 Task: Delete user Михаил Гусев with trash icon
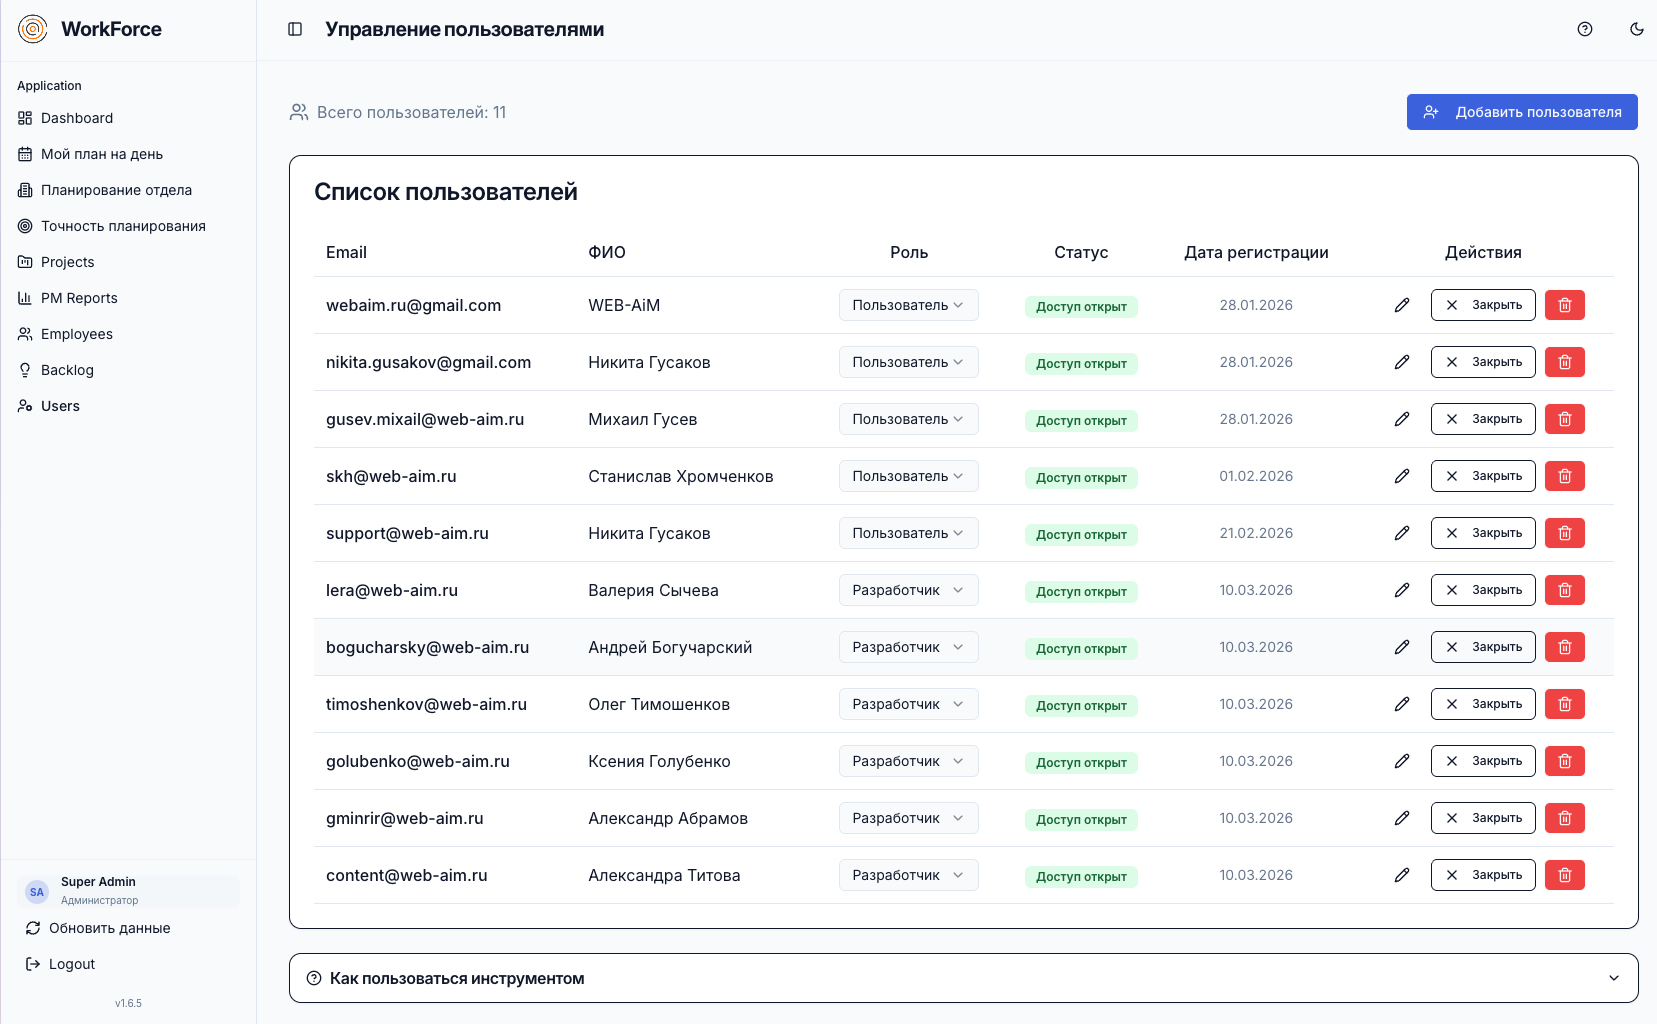[x=1565, y=419]
